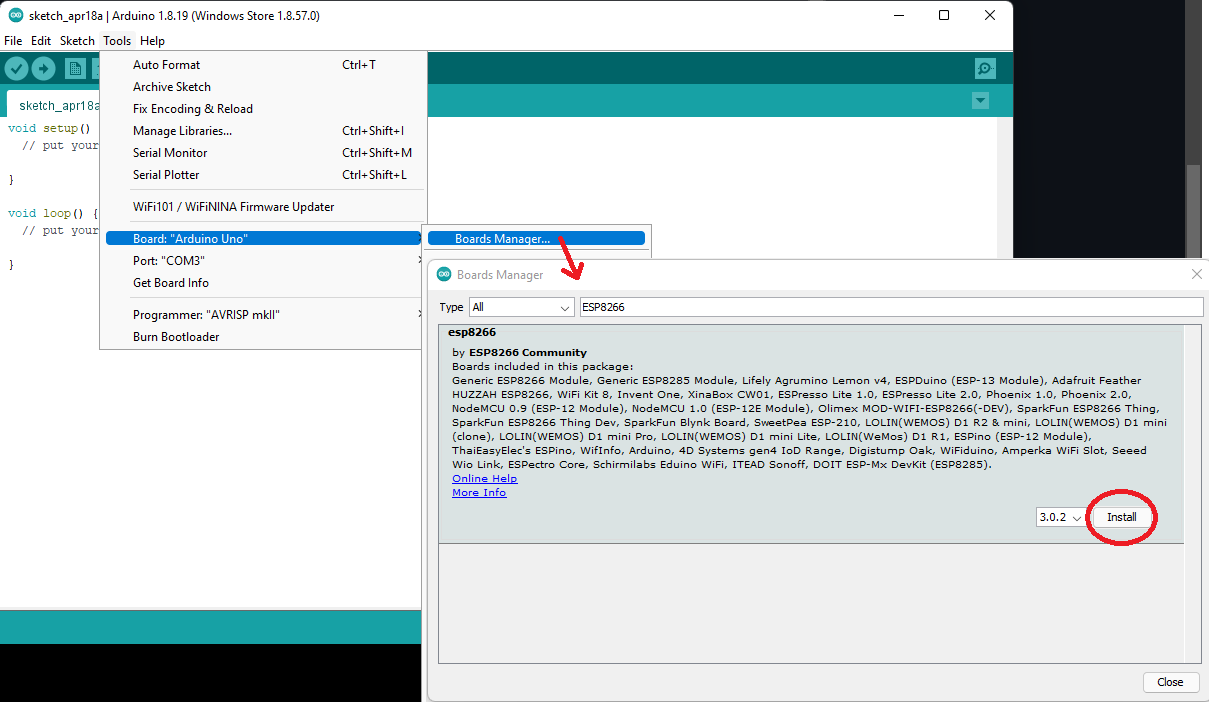This screenshot has width=1209, height=702.
Task: Open the Help menu
Action: 152,40
